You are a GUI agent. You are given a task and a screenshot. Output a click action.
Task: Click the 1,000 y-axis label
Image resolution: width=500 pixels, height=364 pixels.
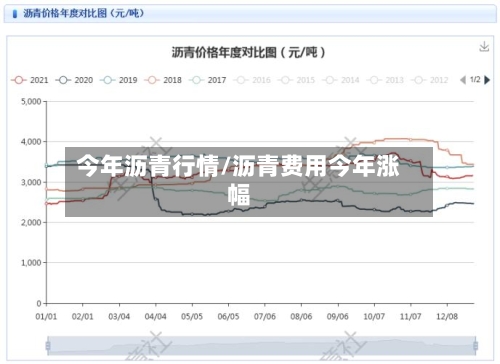31,263
